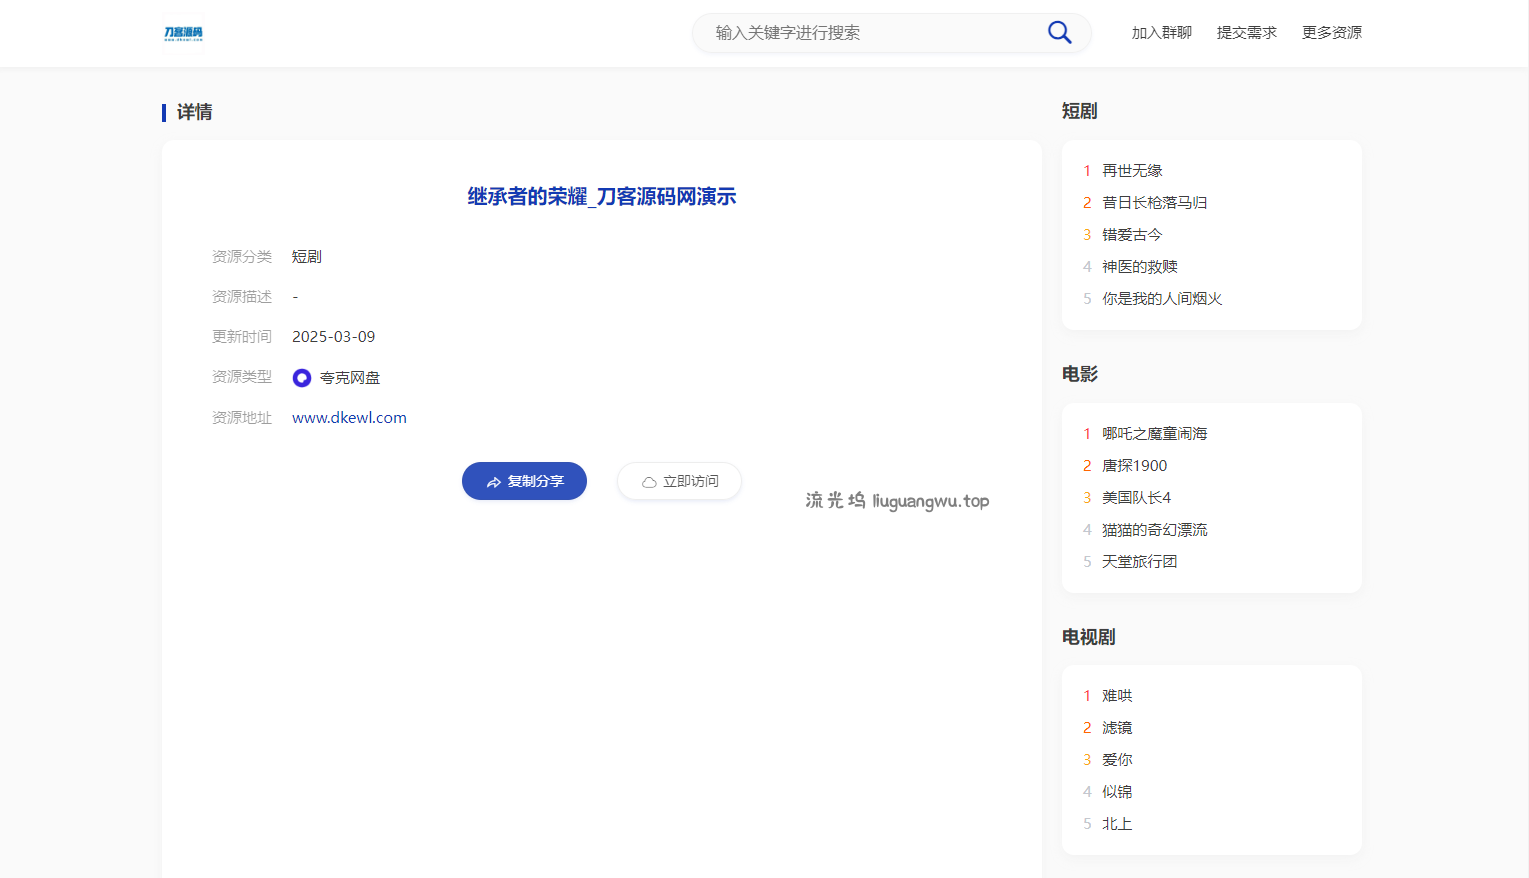Open movie 哪吒之魔童闹海

click(1154, 434)
